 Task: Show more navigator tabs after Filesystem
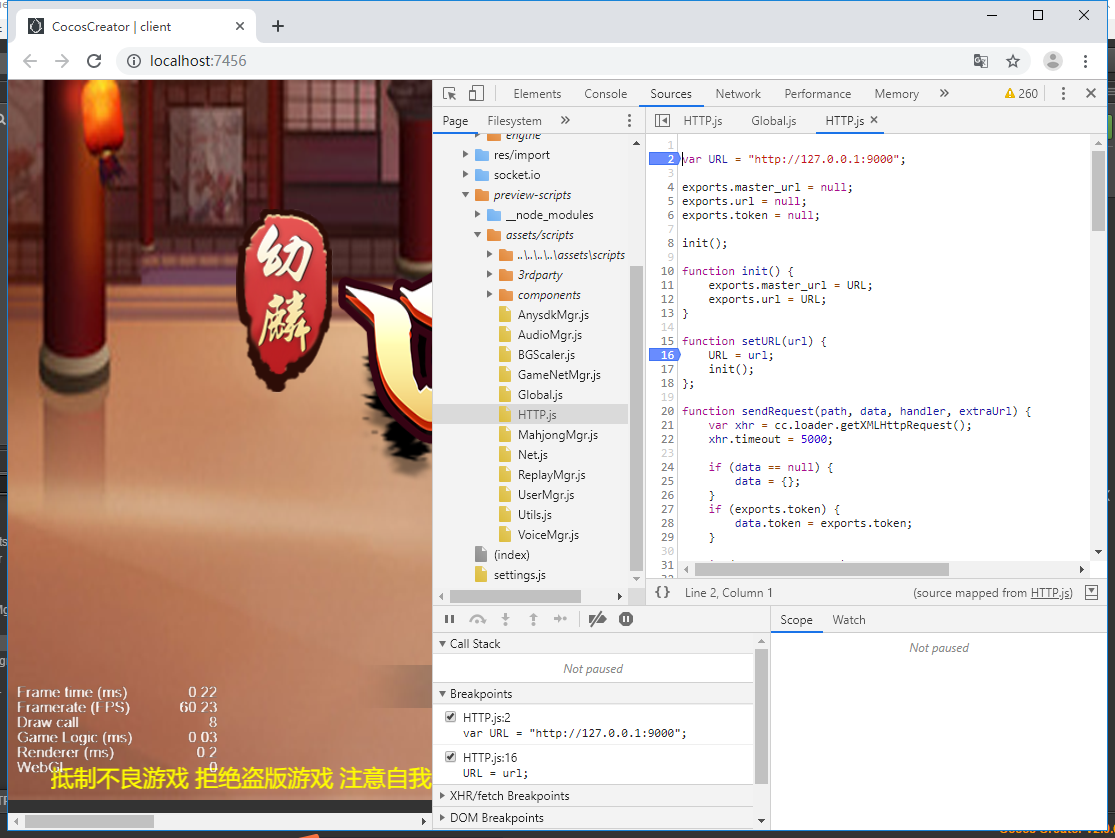(x=565, y=120)
